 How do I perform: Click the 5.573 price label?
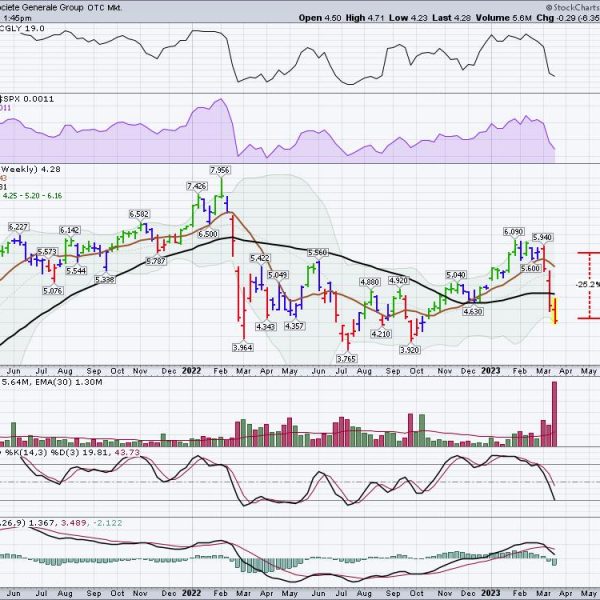pos(47,252)
